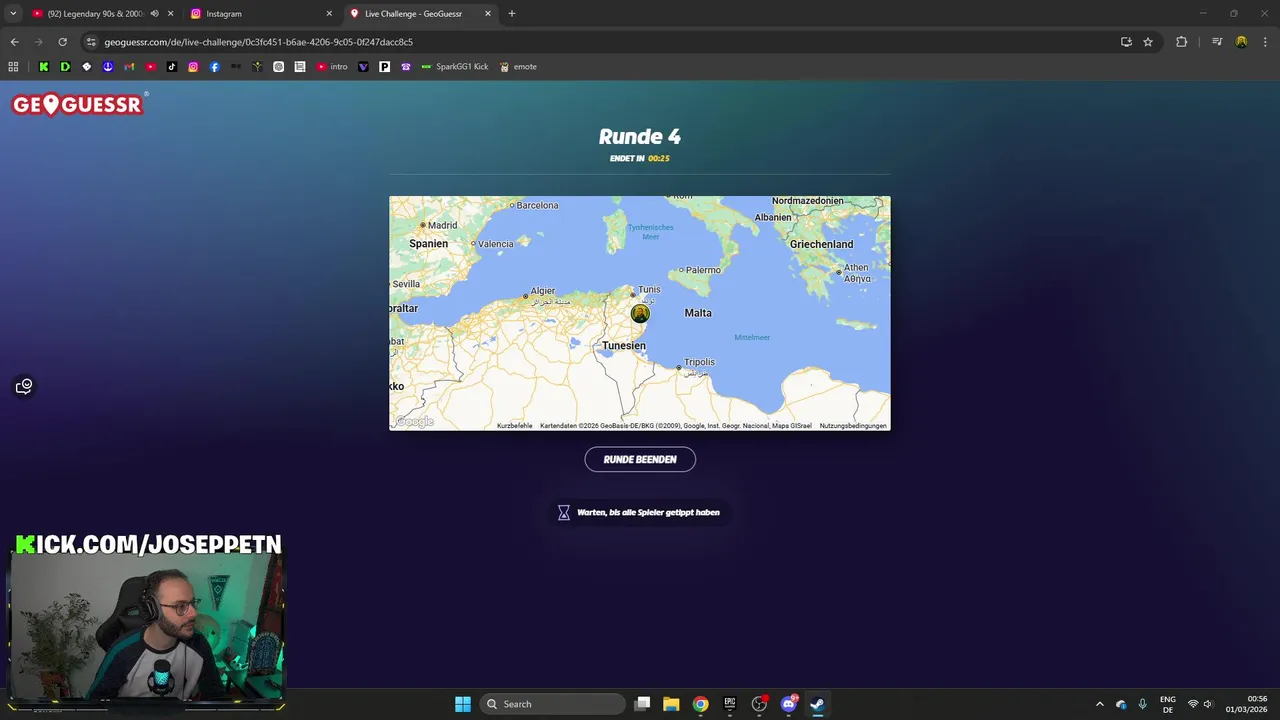Click the Barcelona label on the map
This screenshot has height=720, width=1280.
(537, 205)
